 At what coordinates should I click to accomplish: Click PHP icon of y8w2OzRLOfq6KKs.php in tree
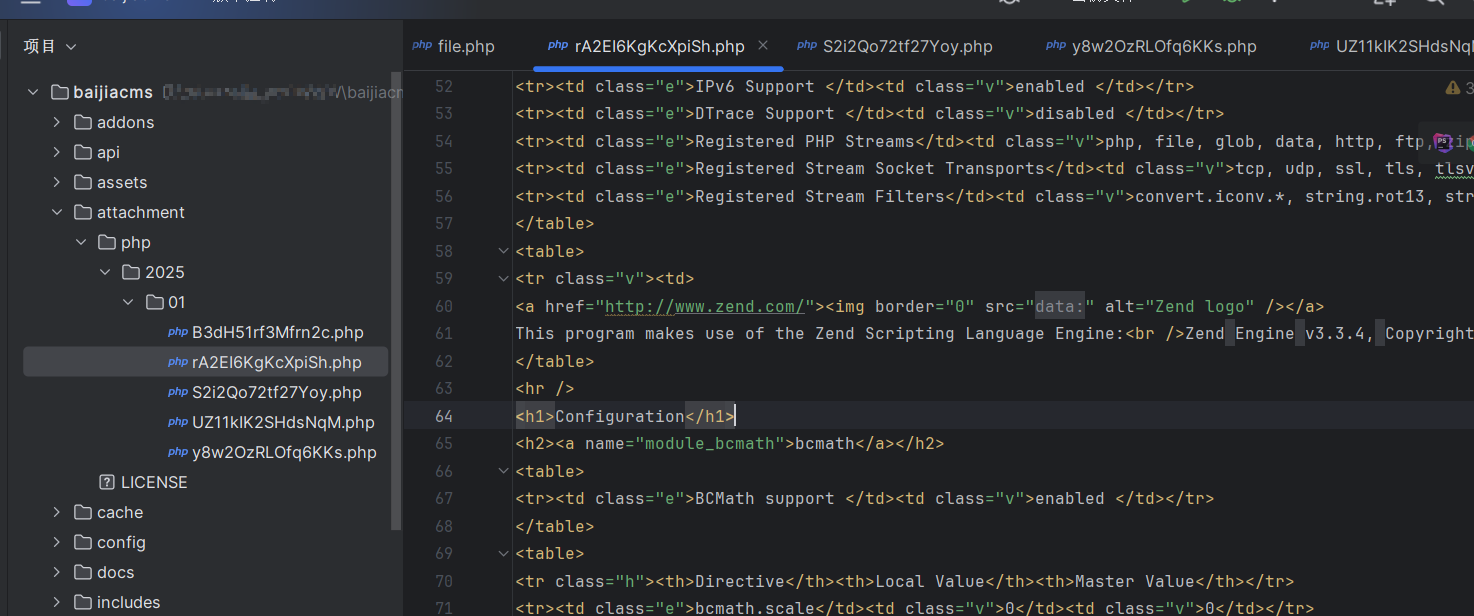[178, 452]
